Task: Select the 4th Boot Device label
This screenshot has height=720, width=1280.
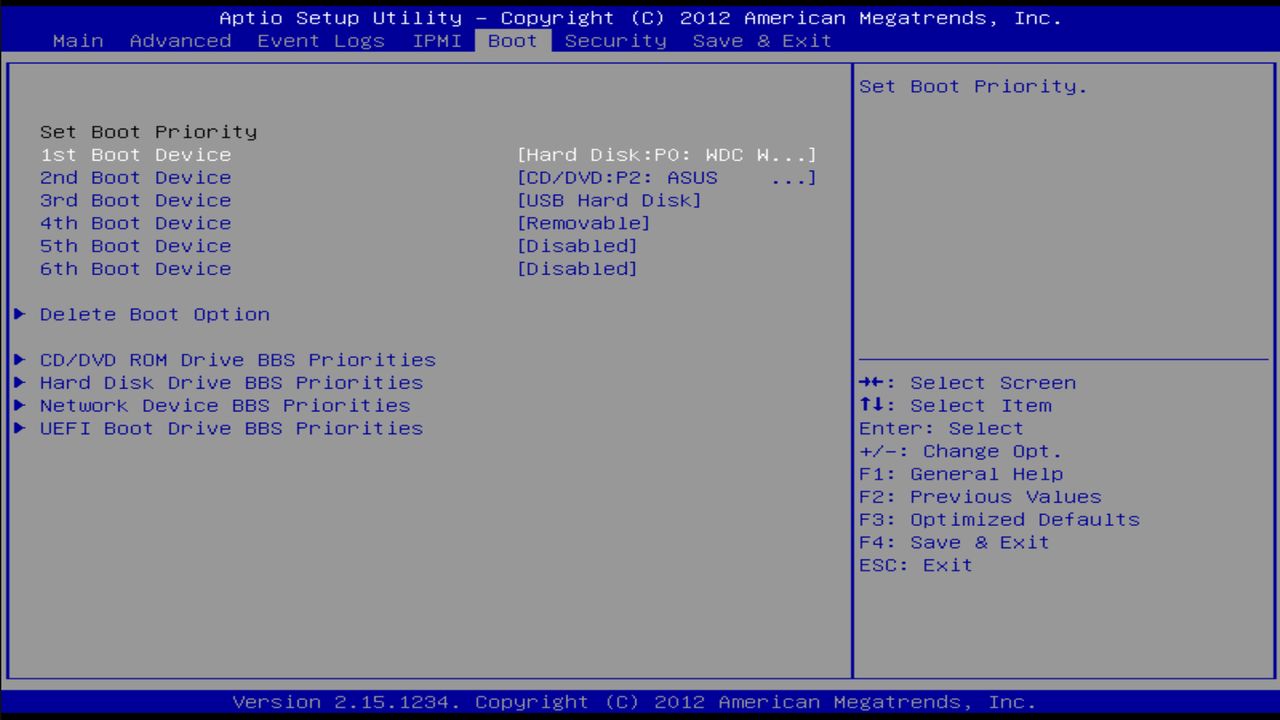Action: coord(135,223)
